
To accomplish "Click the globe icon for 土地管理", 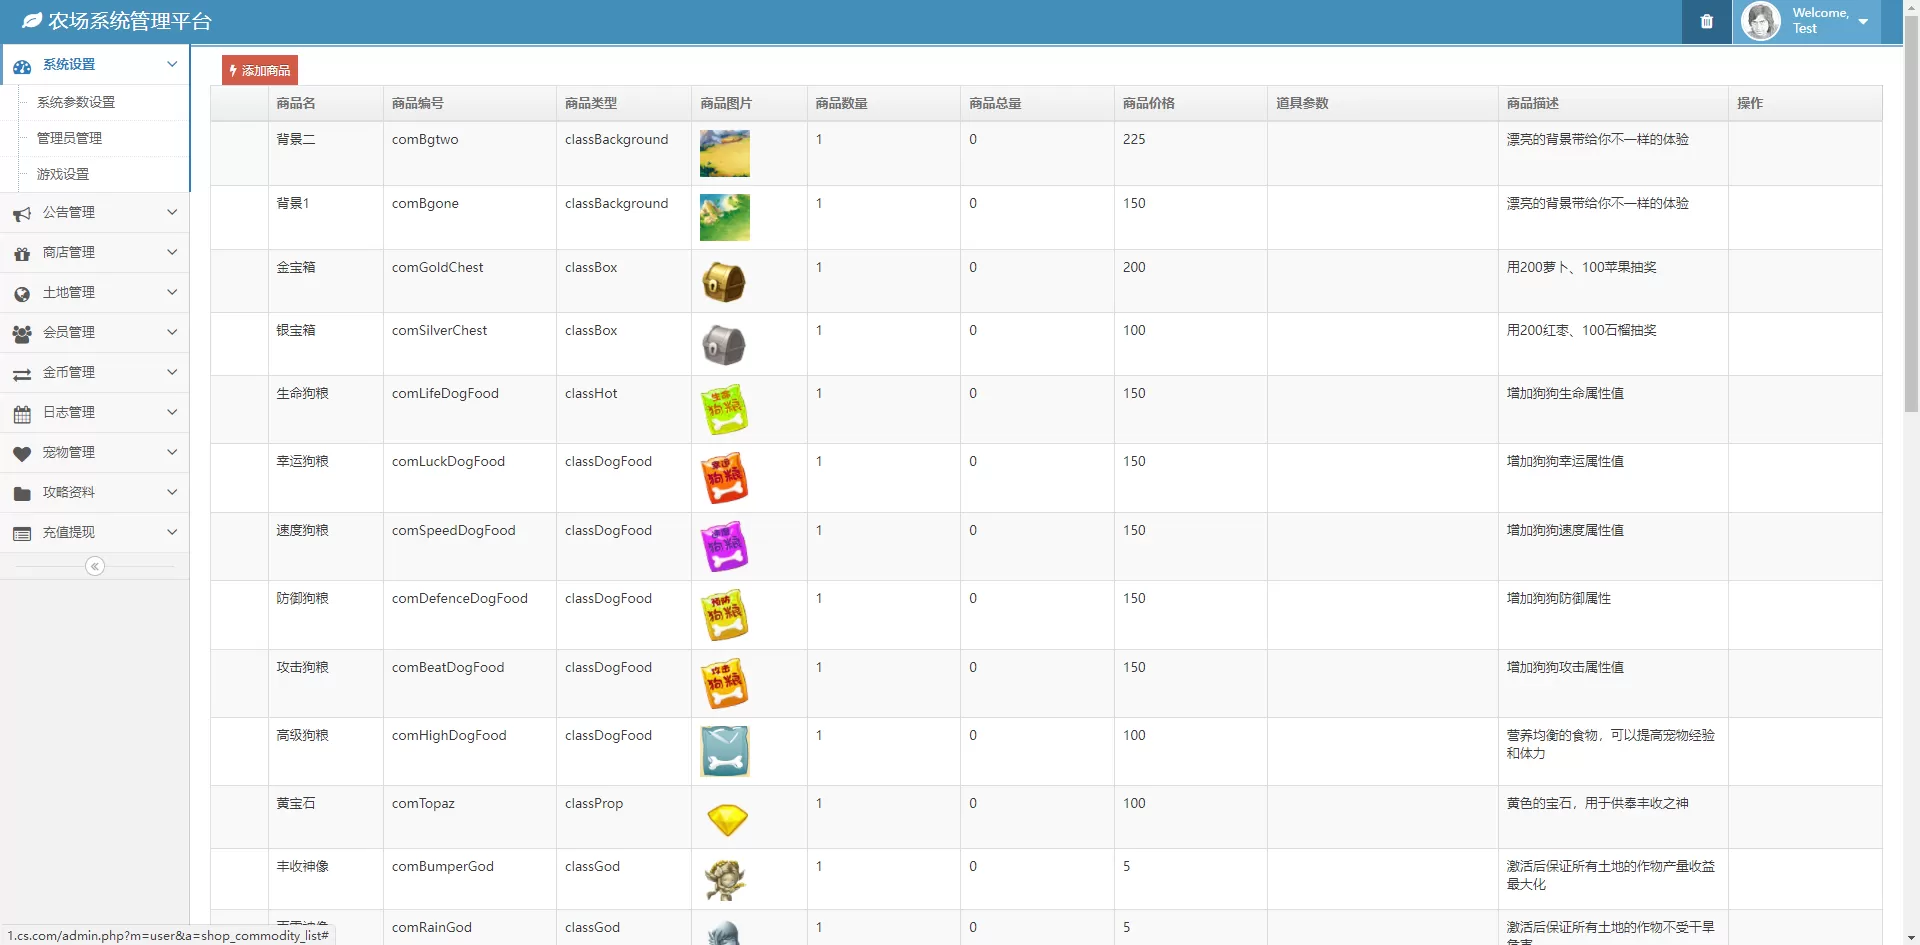I will [x=22, y=293].
